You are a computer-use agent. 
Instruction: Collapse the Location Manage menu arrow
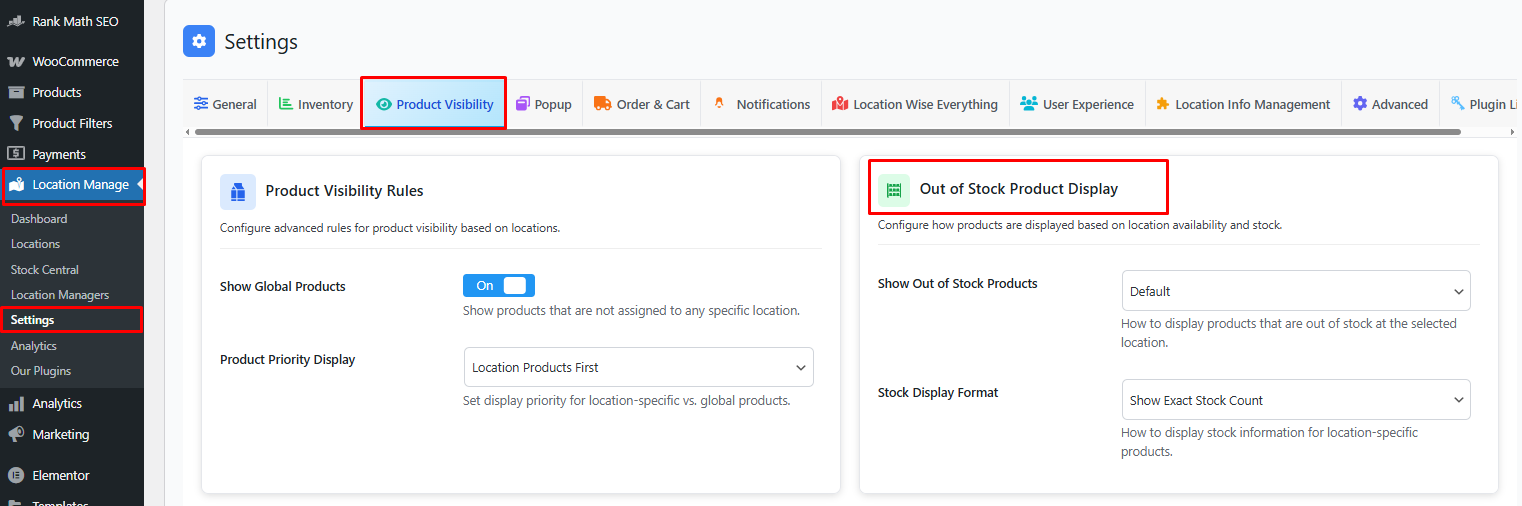click(140, 184)
